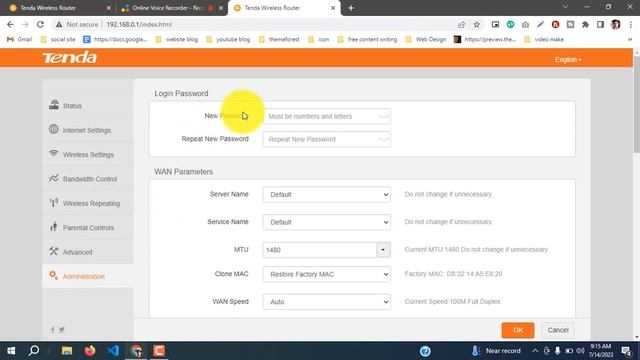Image resolution: width=640 pixels, height=360 pixels.
Task: Open taskbar clock and date
Action: pyautogui.click(x=600, y=351)
